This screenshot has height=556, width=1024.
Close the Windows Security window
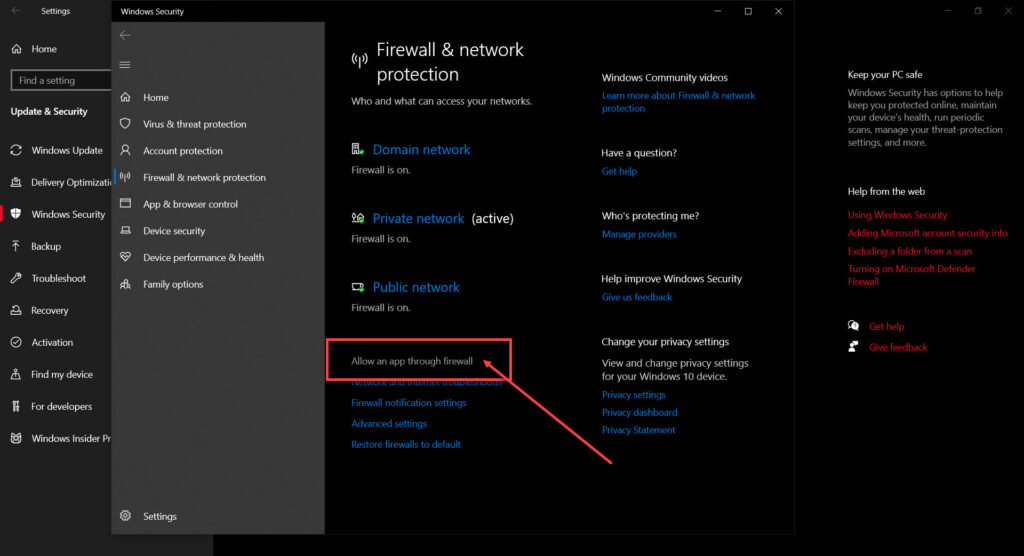click(778, 11)
